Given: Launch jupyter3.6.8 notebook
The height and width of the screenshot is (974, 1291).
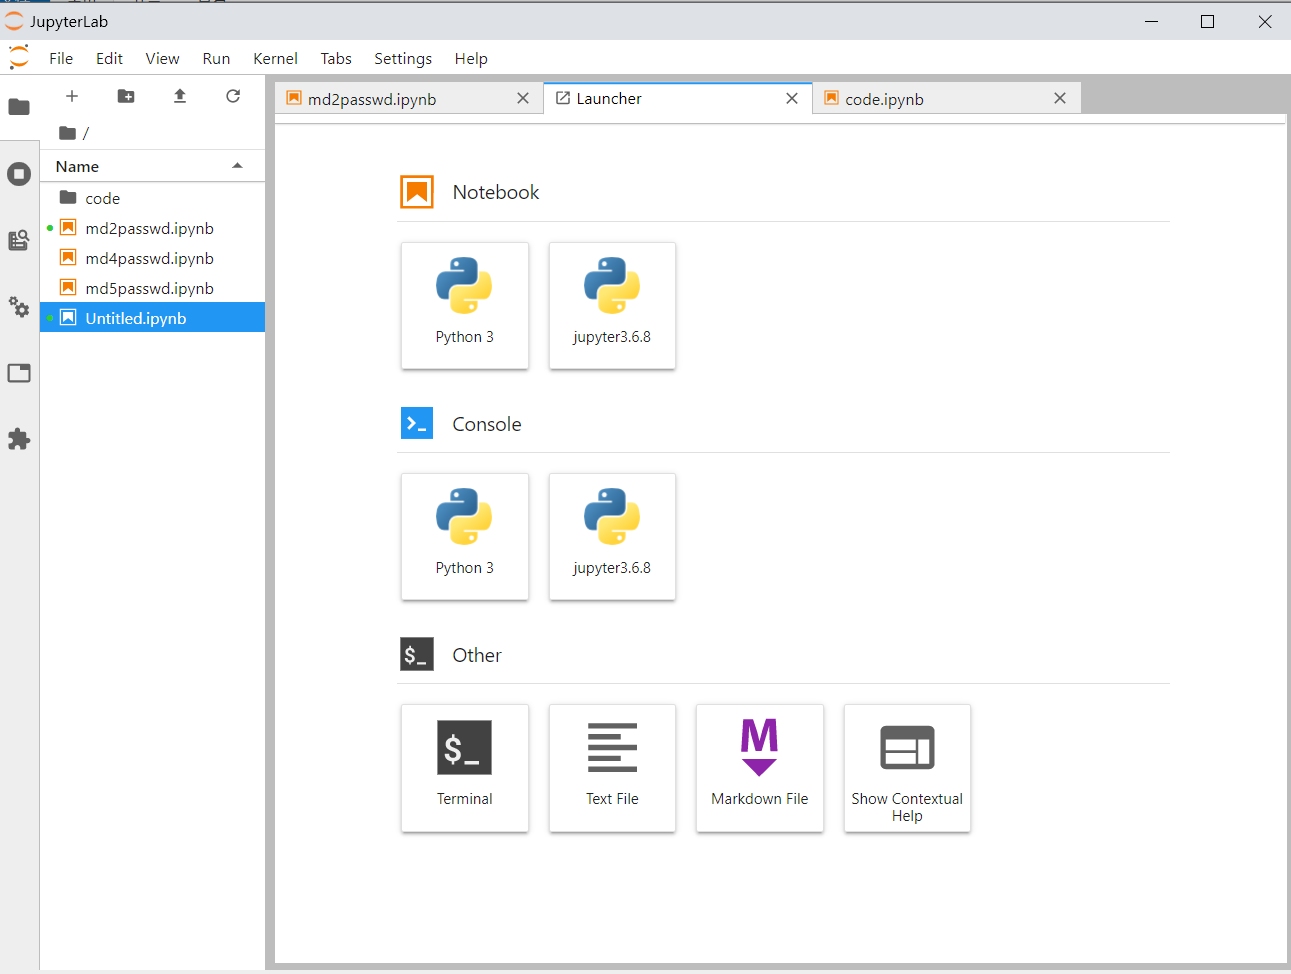Looking at the screenshot, I should tap(612, 306).
